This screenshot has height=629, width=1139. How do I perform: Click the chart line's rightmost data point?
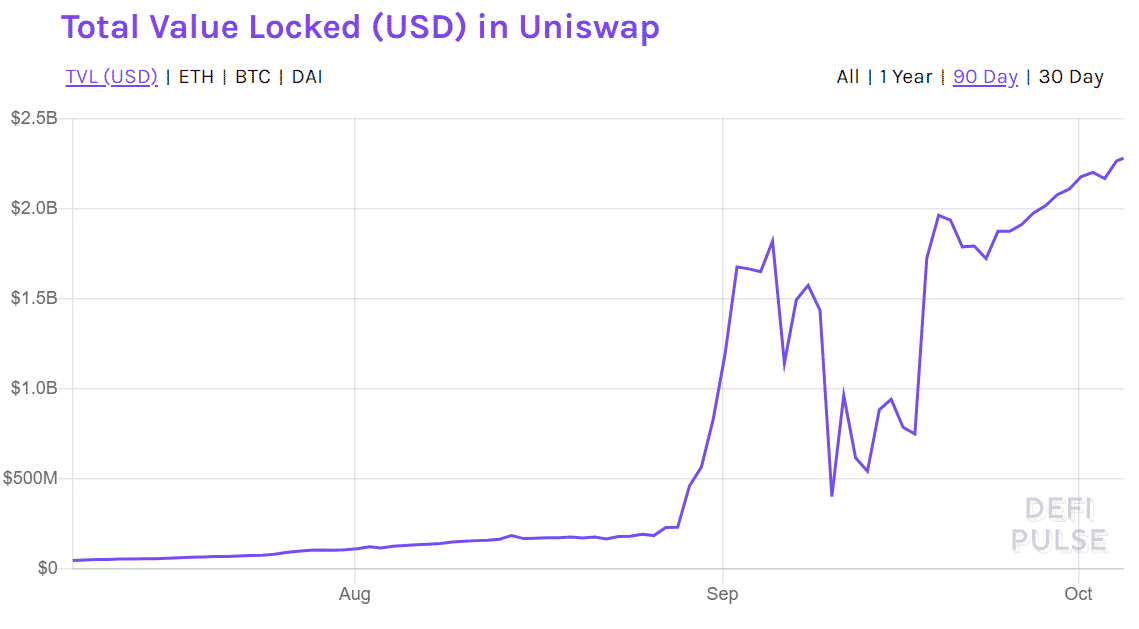pyautogui.click(x=1122, y=158)
